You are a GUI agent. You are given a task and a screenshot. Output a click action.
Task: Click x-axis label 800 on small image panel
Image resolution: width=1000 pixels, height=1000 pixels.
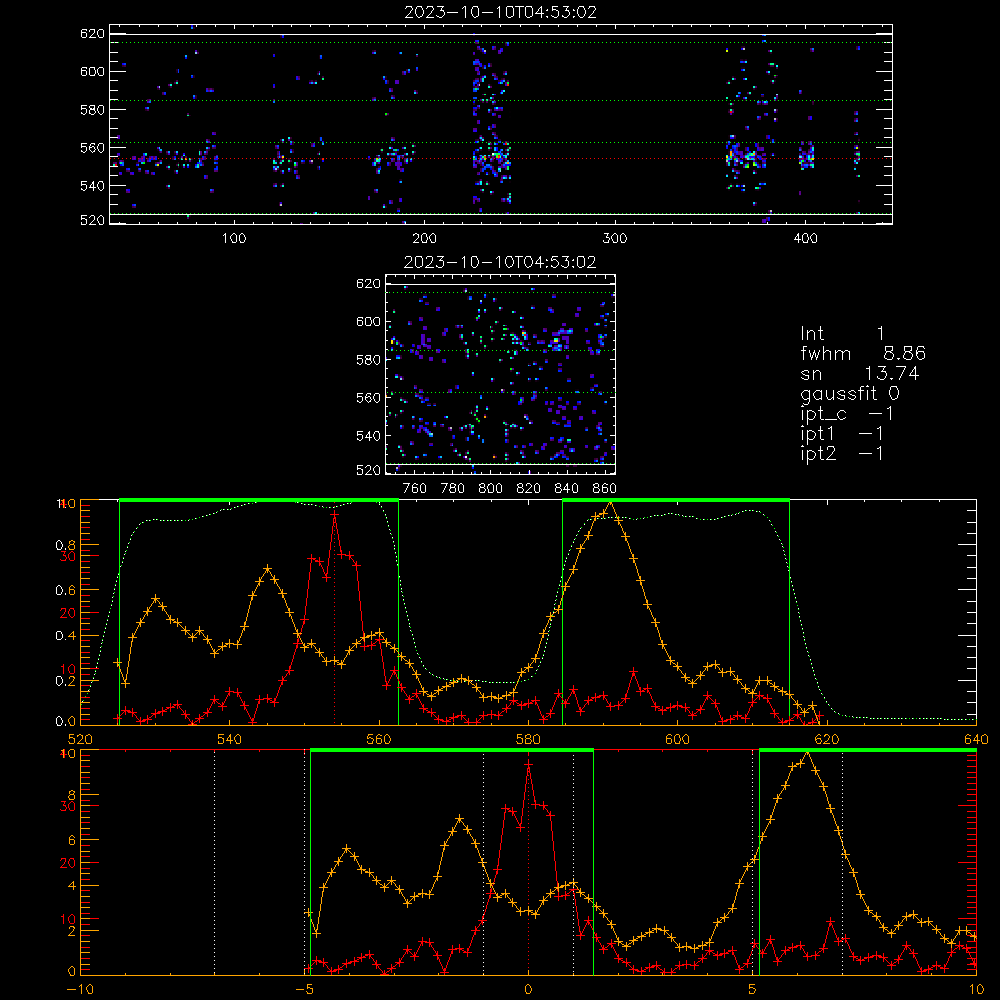click(490, 489)
